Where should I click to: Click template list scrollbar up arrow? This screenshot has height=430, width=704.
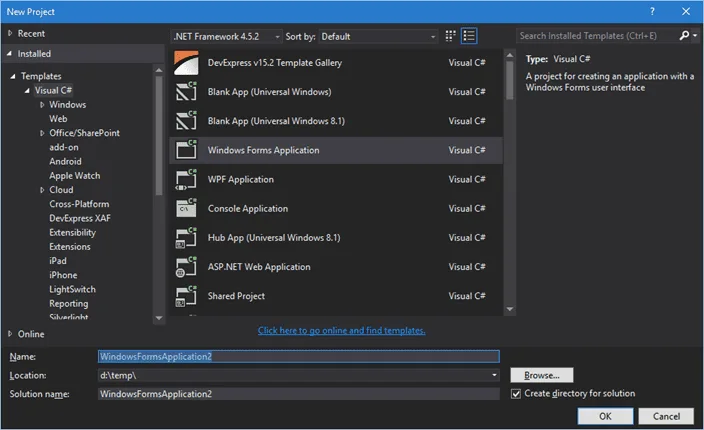pyautogui.click(x=510, y=55)
